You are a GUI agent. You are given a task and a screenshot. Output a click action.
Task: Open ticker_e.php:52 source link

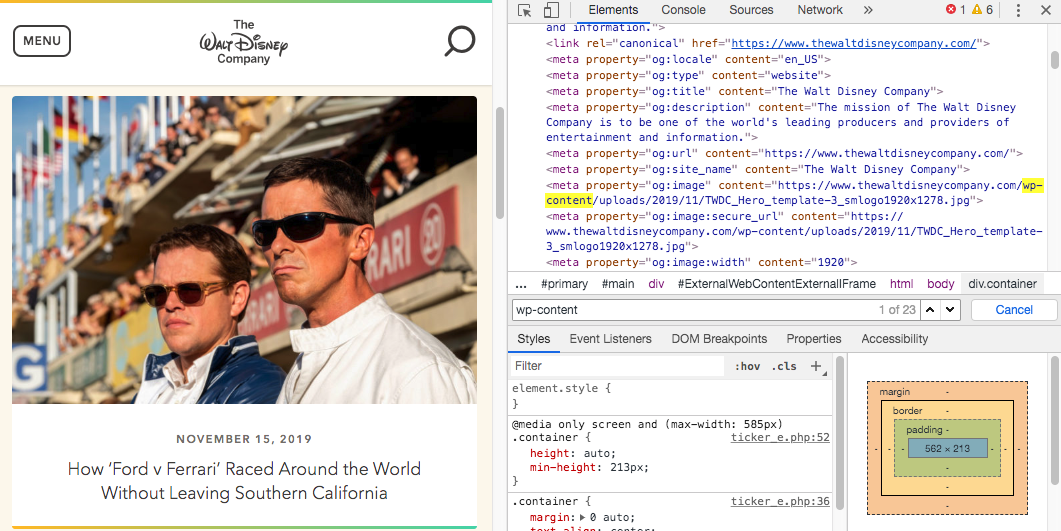click(x=780, y=438)
